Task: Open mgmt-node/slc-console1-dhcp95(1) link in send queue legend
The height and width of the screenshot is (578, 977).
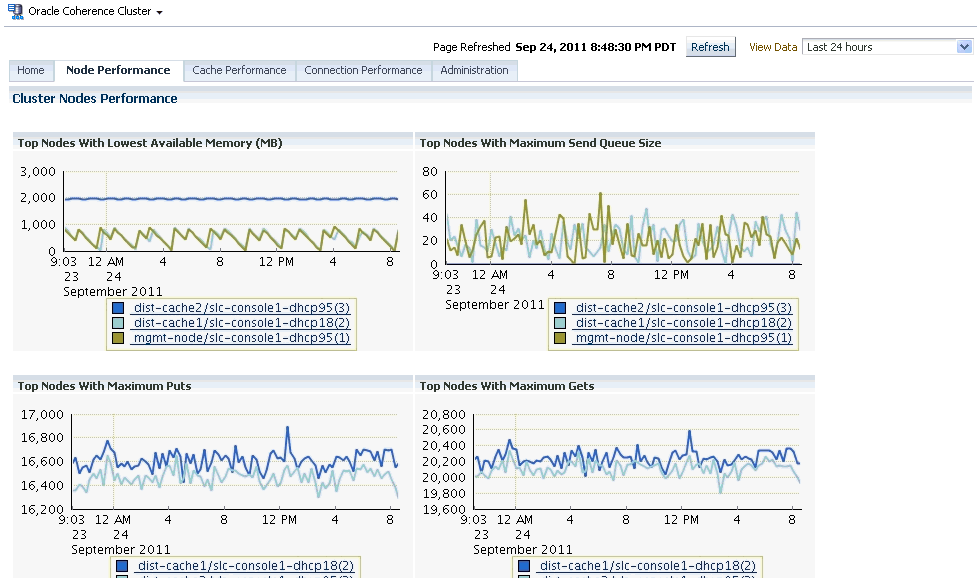Action: coord(684,338)
